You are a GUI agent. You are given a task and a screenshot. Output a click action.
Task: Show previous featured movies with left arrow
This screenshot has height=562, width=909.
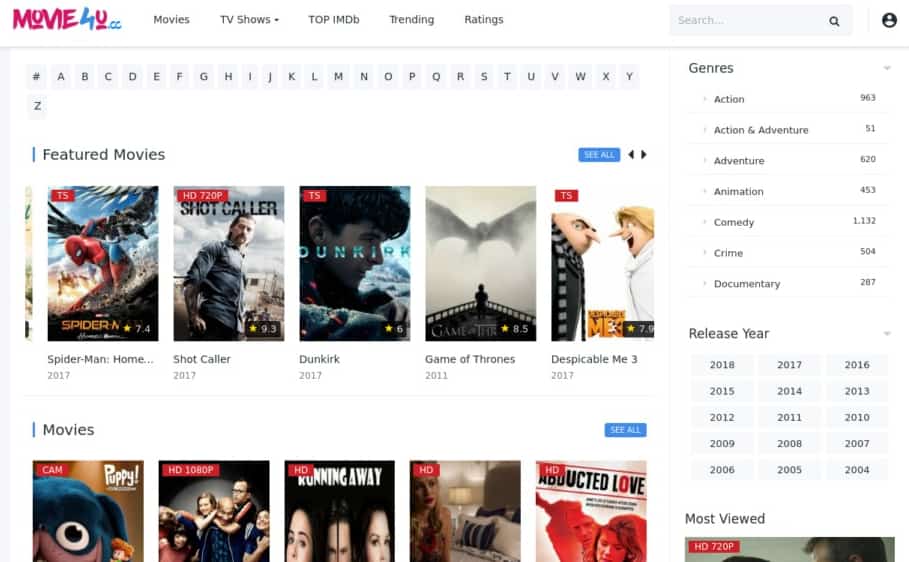pyautogui.click(x=631, y=154)
